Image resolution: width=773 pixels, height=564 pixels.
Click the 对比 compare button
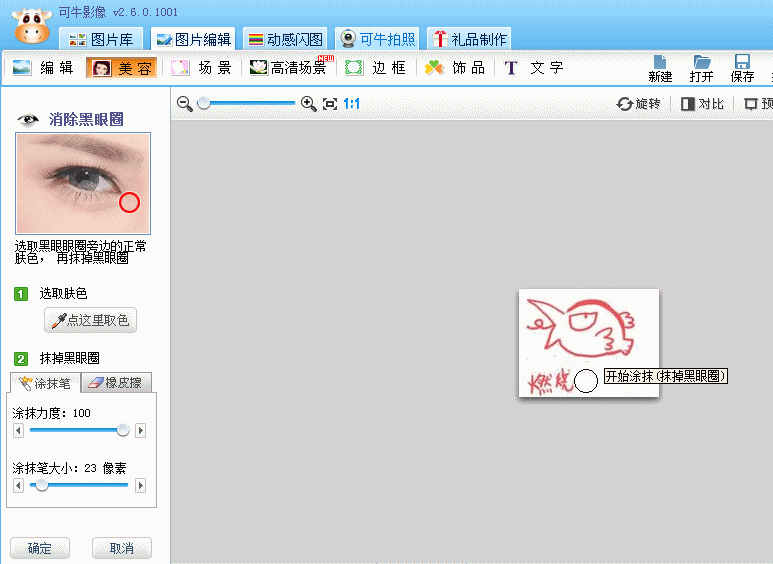(703, 104)
